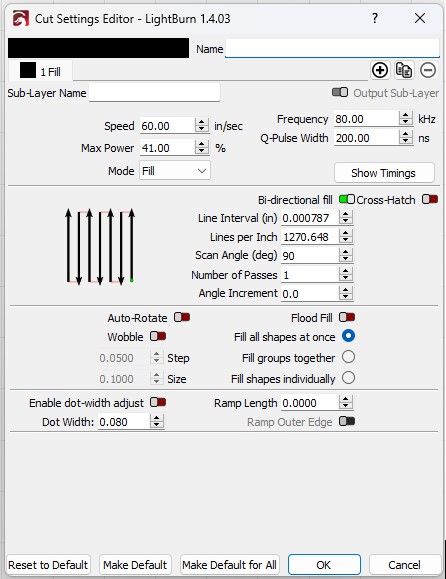Increase Ramp Length using up arrow
The width and height of the screenshot is (446, 579).
click(346, 399)
